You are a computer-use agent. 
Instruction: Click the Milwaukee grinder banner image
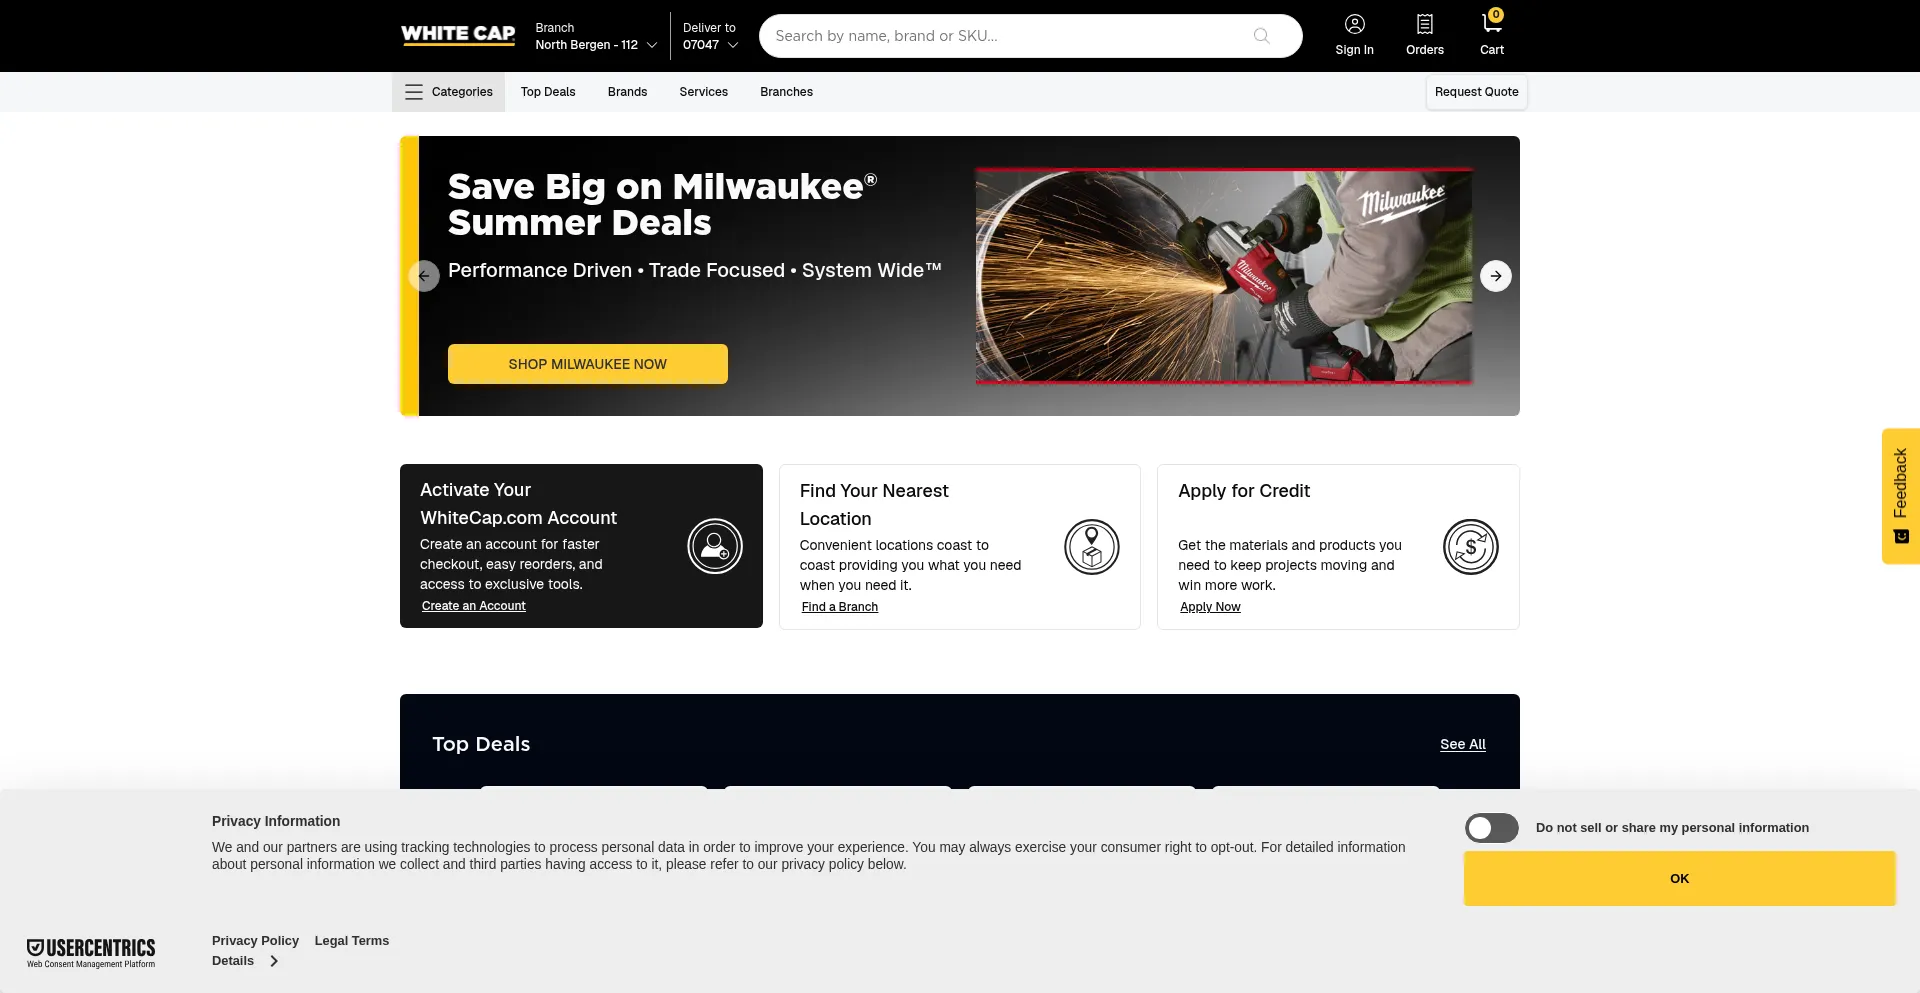tap(1224, 276)
